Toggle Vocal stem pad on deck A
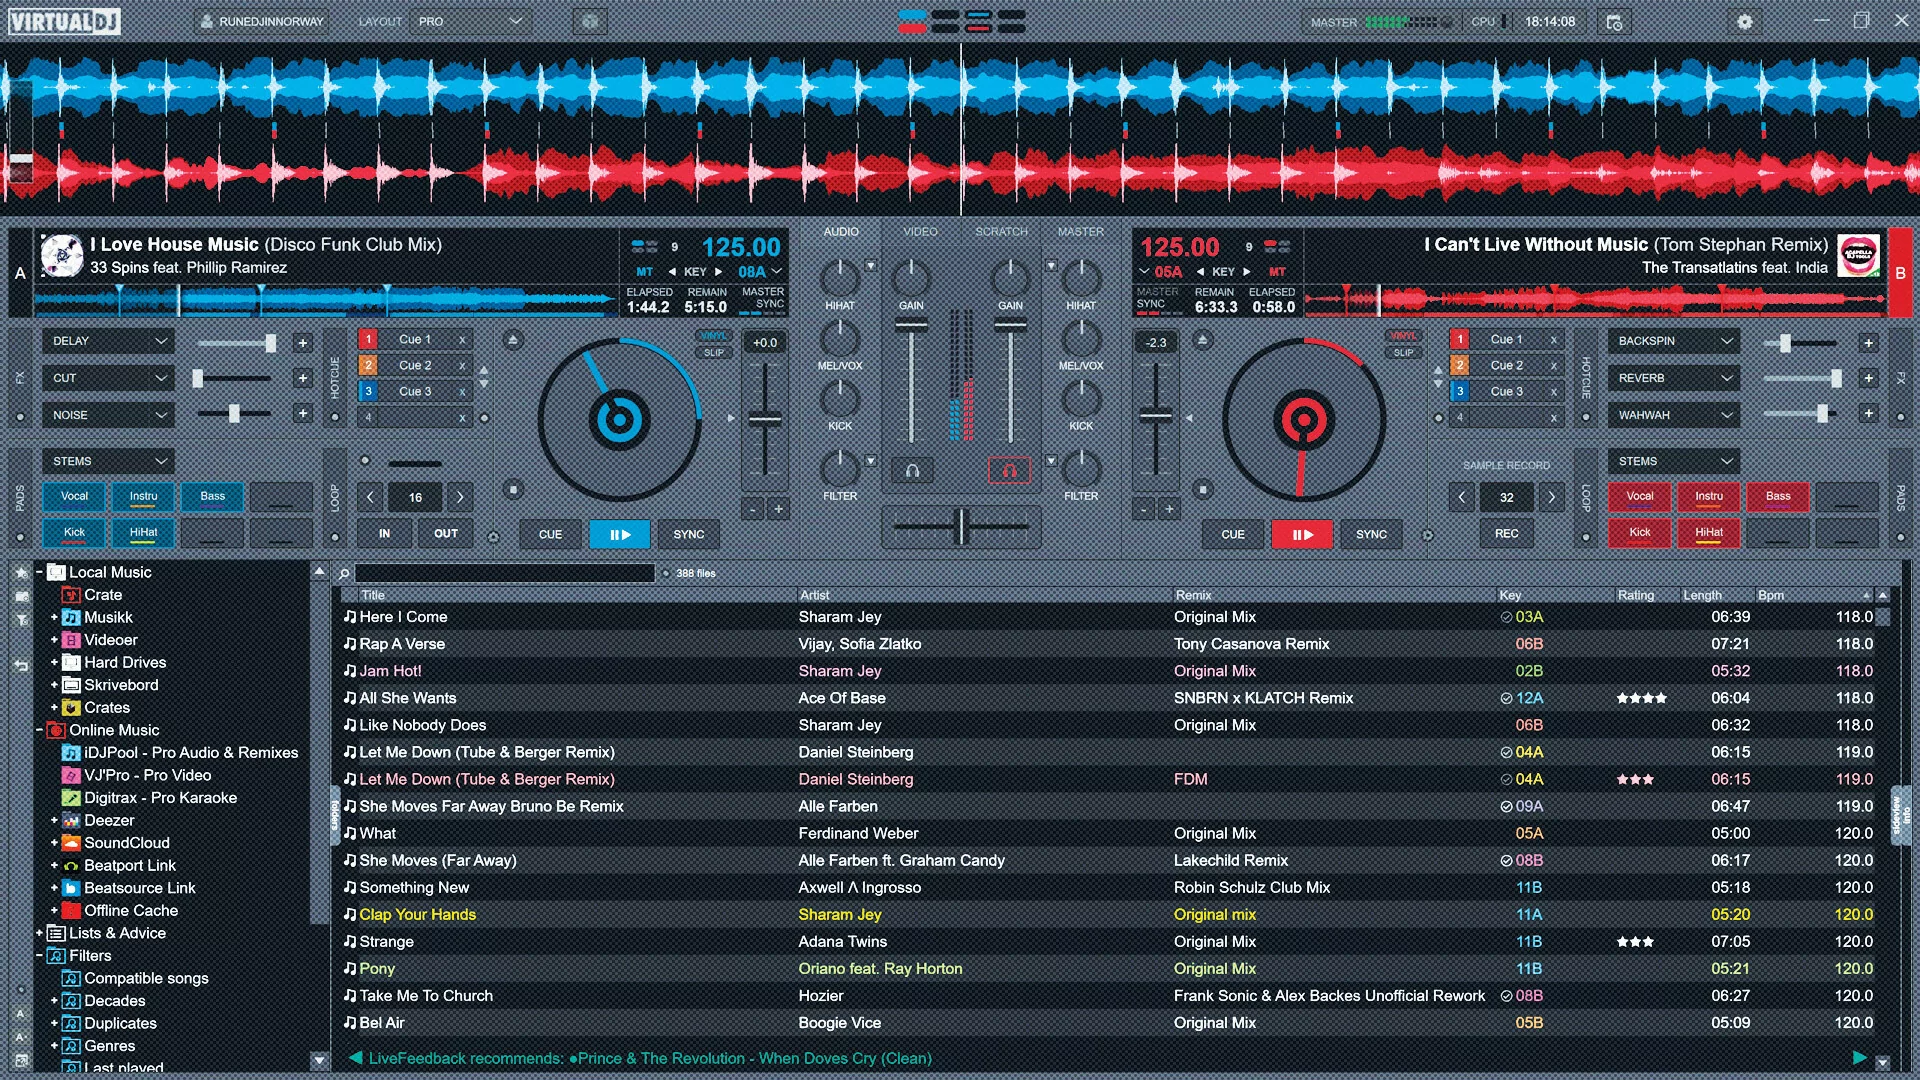The height and width of the screenshot is (1080, 1920). tap(74, 497)
